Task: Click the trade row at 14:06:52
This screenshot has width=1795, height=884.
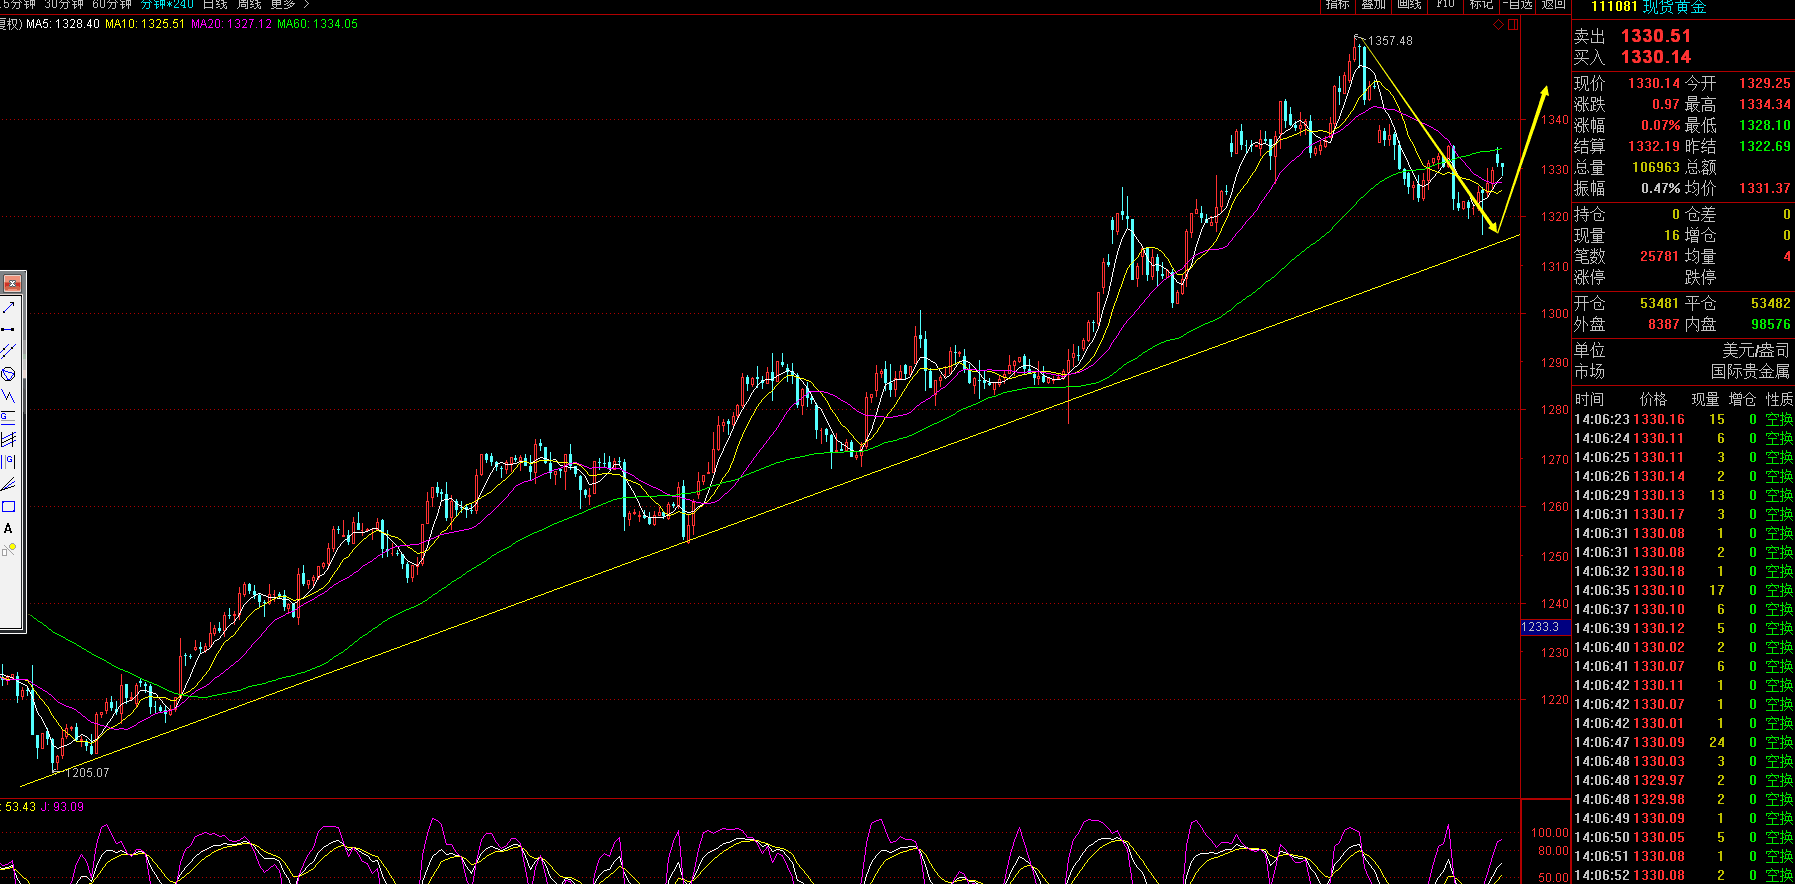Action: pyautogui.click(x=1683, y=876)
